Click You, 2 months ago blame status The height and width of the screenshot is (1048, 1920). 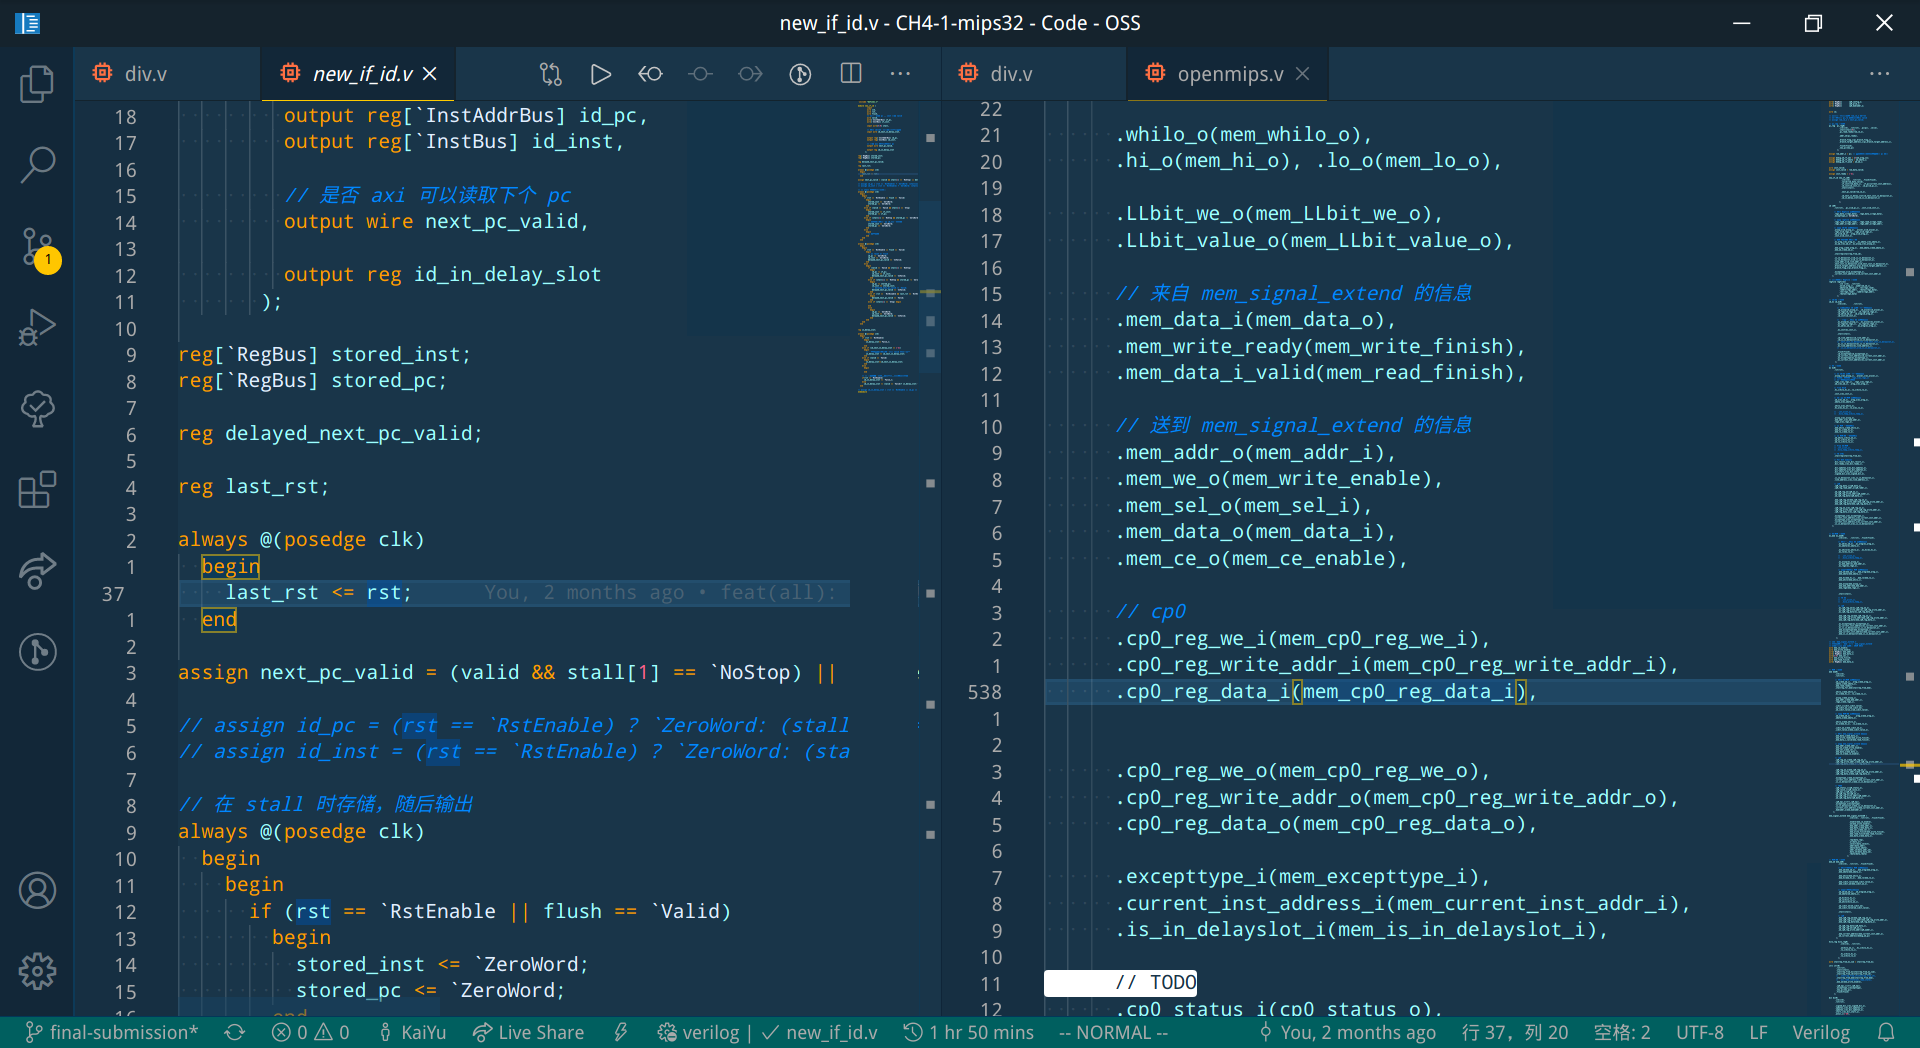[x=1347, y=1032]
